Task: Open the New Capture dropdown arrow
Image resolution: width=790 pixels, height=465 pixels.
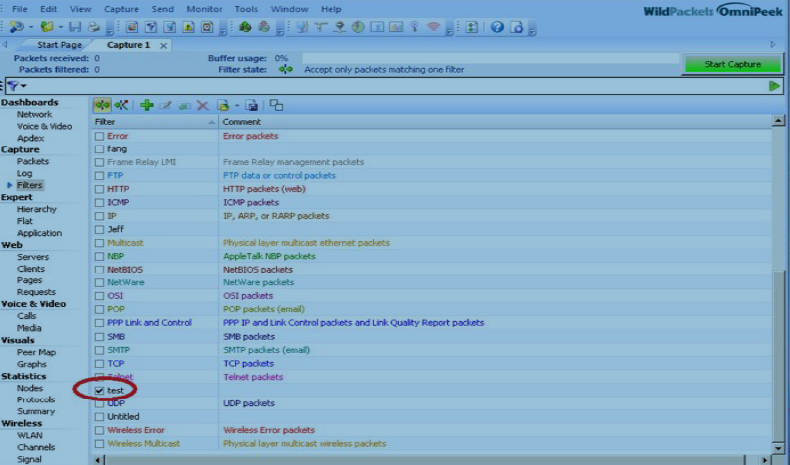Action: point(31,27)
